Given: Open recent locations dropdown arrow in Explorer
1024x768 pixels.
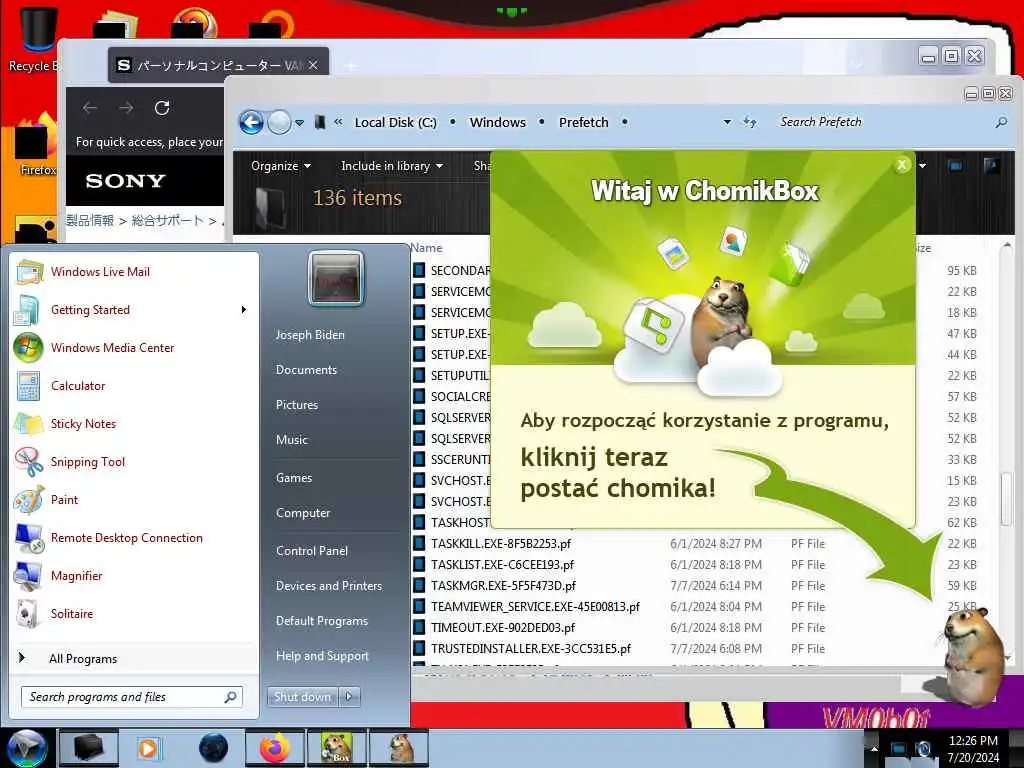Looking at the screenshot, I should coord(299,122).
